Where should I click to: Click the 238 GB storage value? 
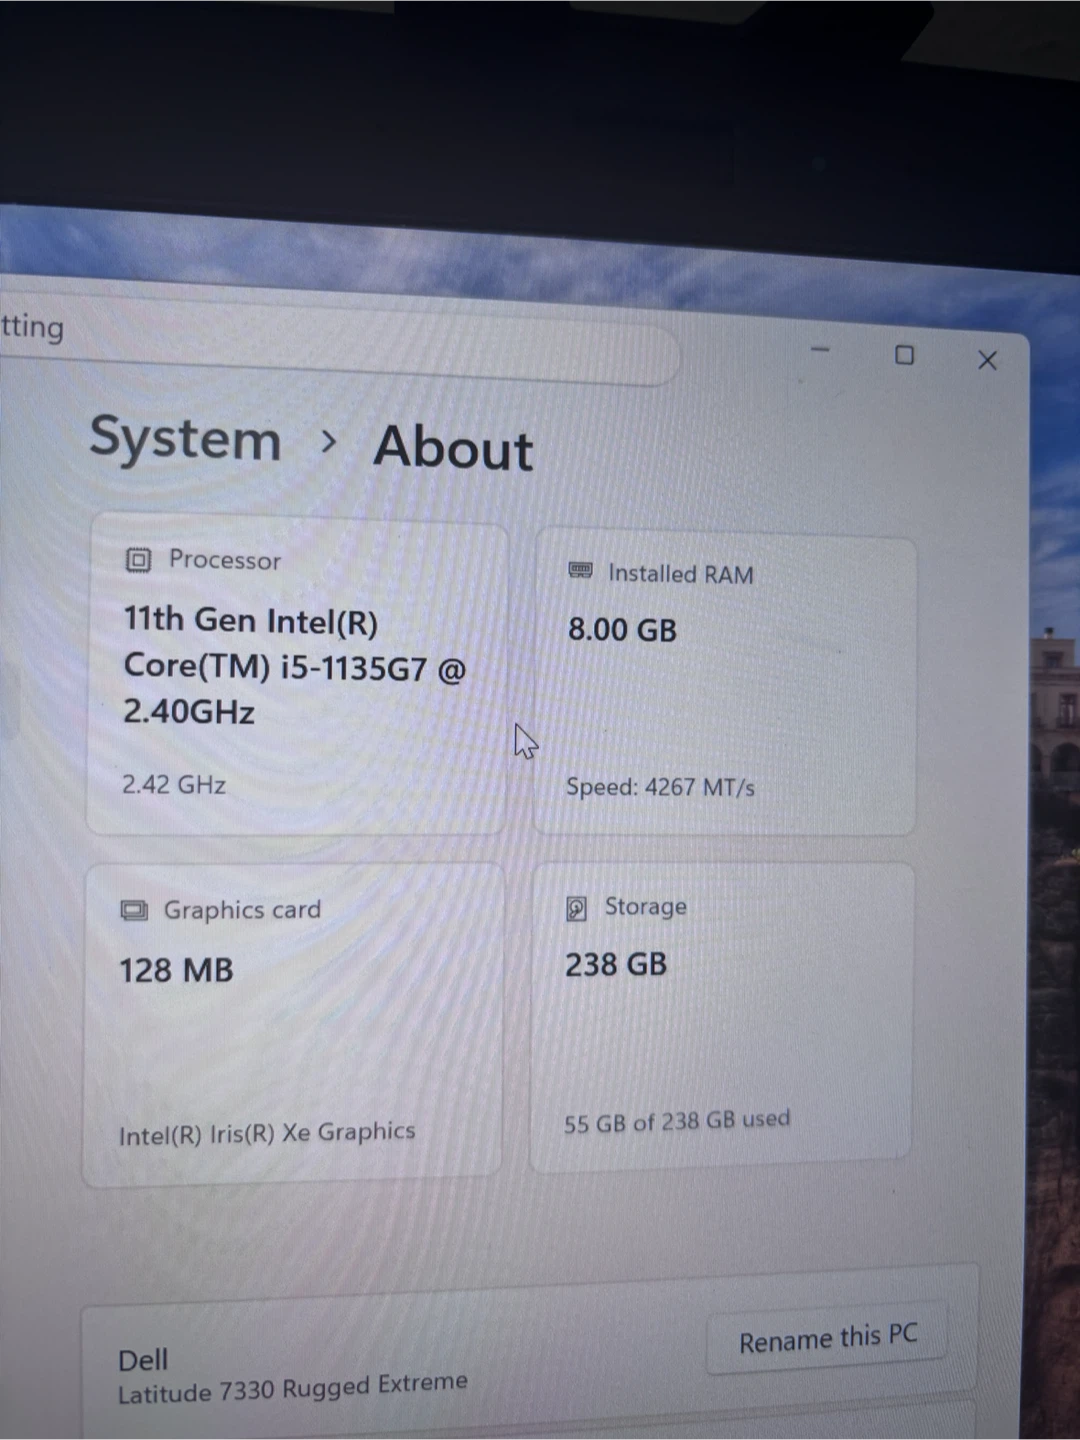coord(616,964)
